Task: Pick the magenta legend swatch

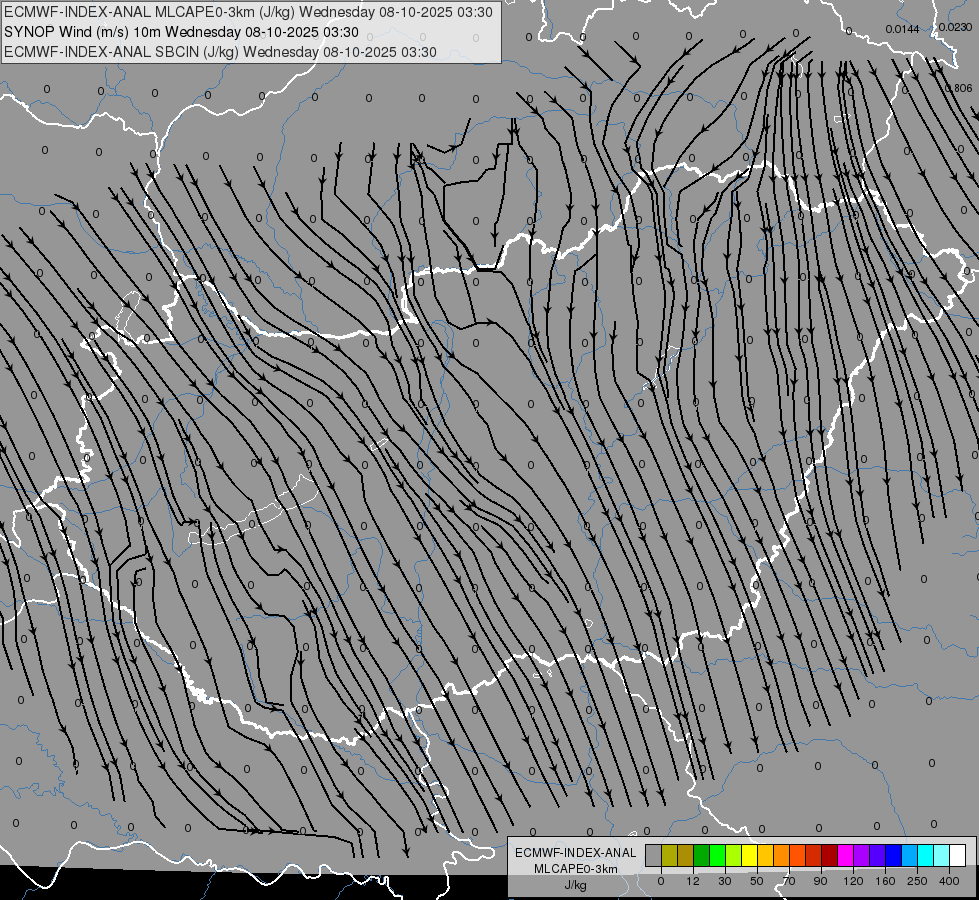Action: (846, 855)
